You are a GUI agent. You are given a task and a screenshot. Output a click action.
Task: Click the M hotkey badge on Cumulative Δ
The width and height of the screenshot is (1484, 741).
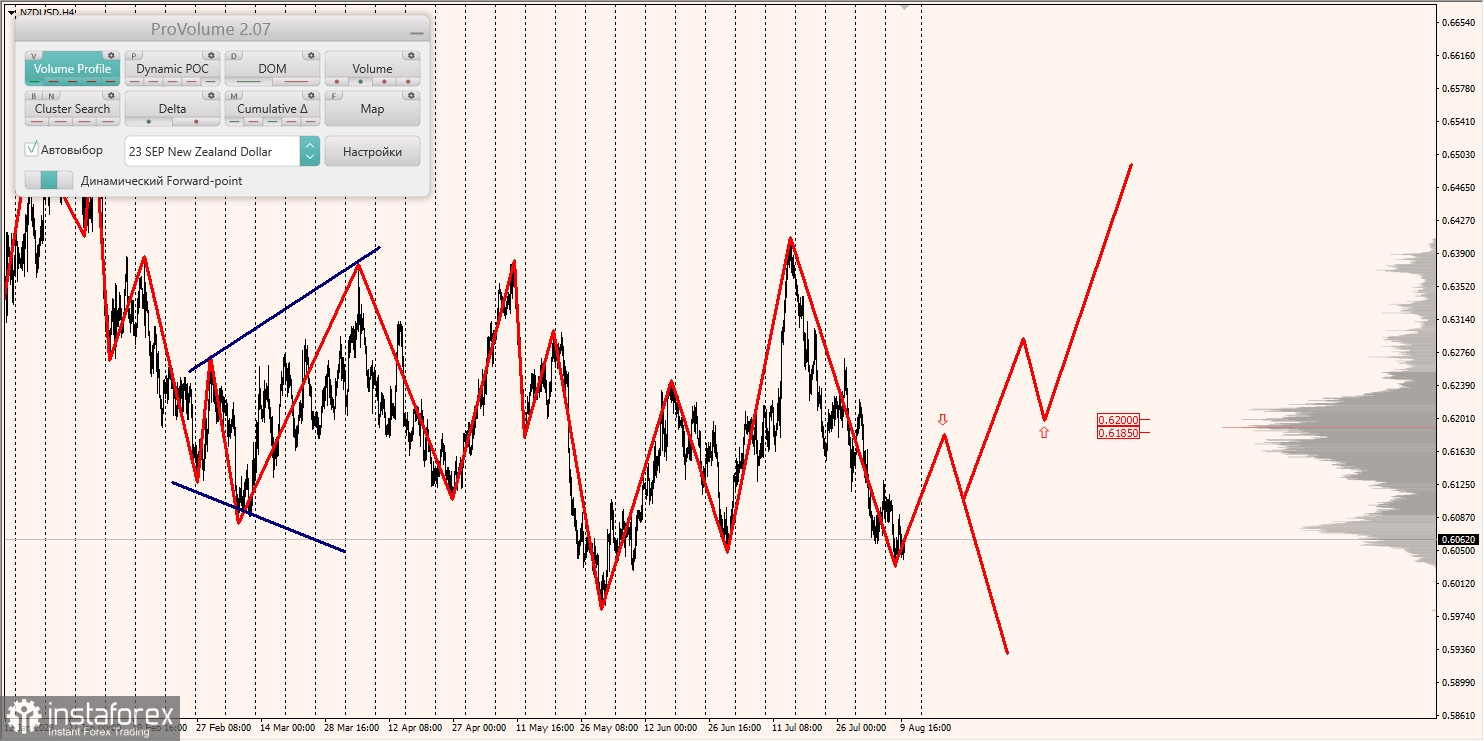[x=234, y=96]
